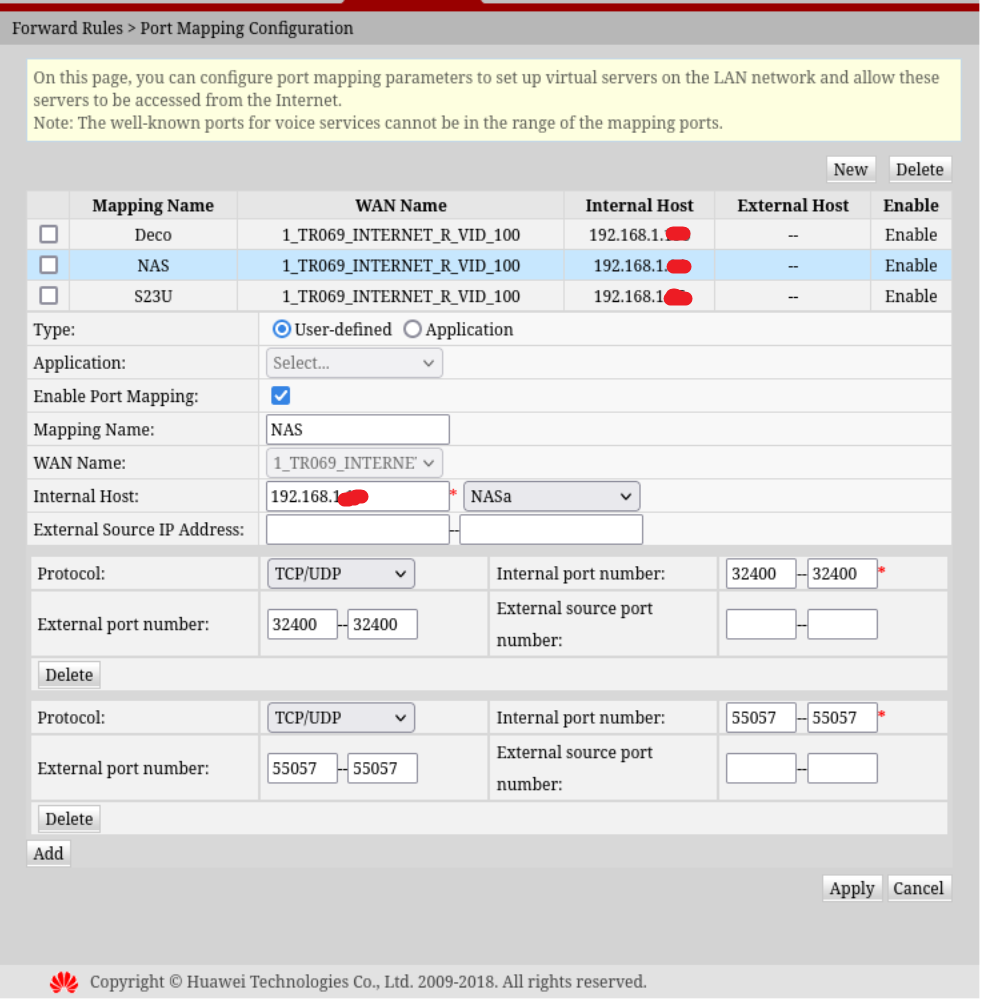Toggle the Enable Port Mapping checkbox
The height and width of the screenshot is (999, 982).
click(x=281, y=396)
